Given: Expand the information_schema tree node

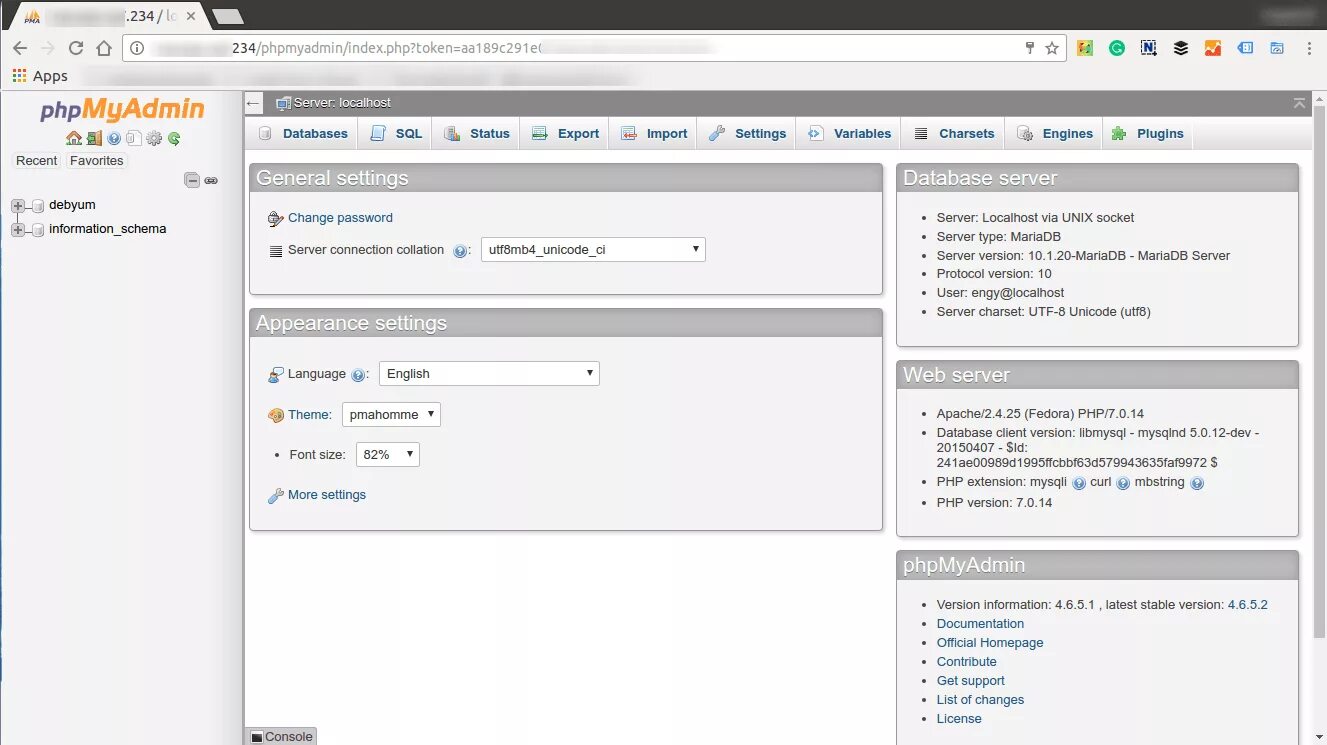Looking at the screenshot, I should (17, 229).
